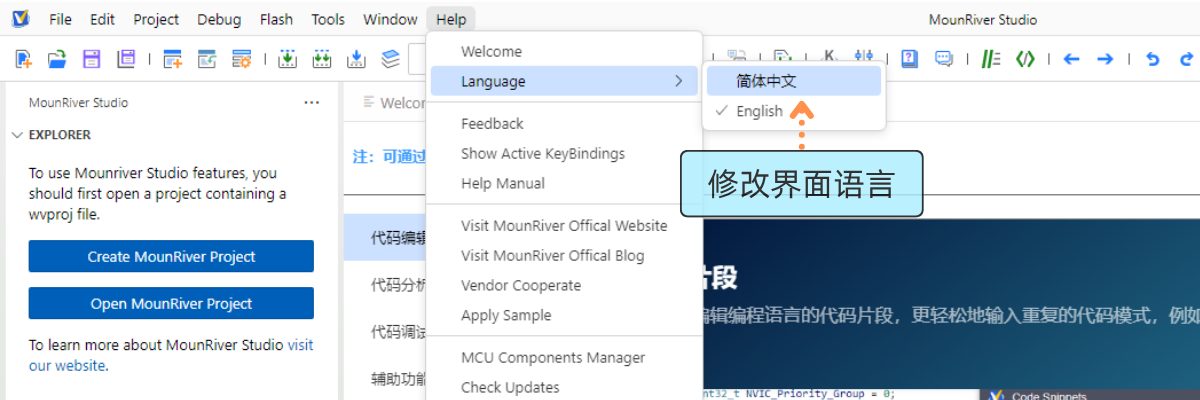The image size is (1200, 400).
Task: Click the stacked layers toolbar icon
Action: (390, 59)
